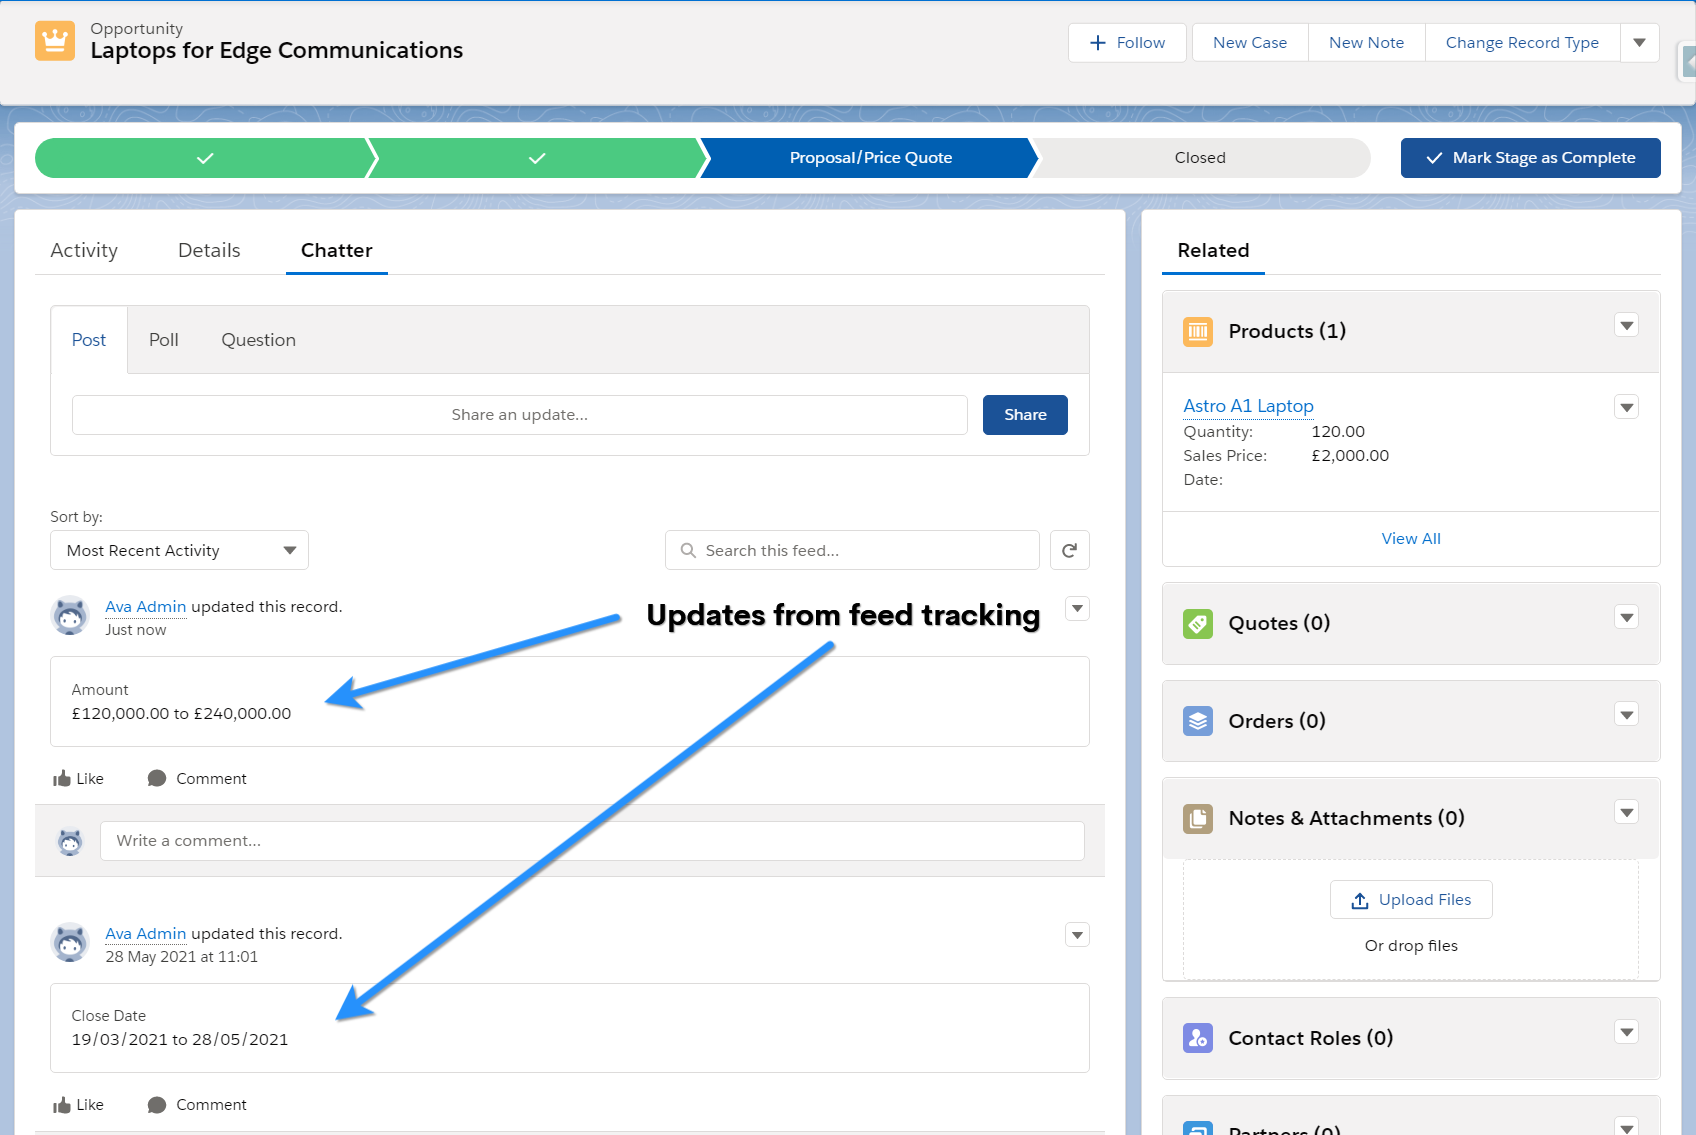The height and width of the screenshot is (1135, 1696).
Task: Click Upload Files button
Action: (1411, 900)
